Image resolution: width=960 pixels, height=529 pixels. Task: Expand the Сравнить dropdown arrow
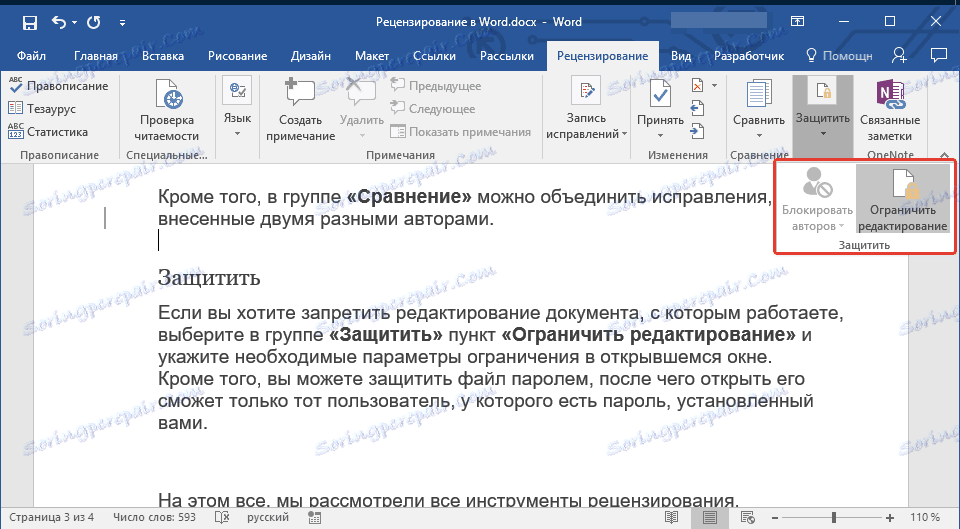point(759,135)
